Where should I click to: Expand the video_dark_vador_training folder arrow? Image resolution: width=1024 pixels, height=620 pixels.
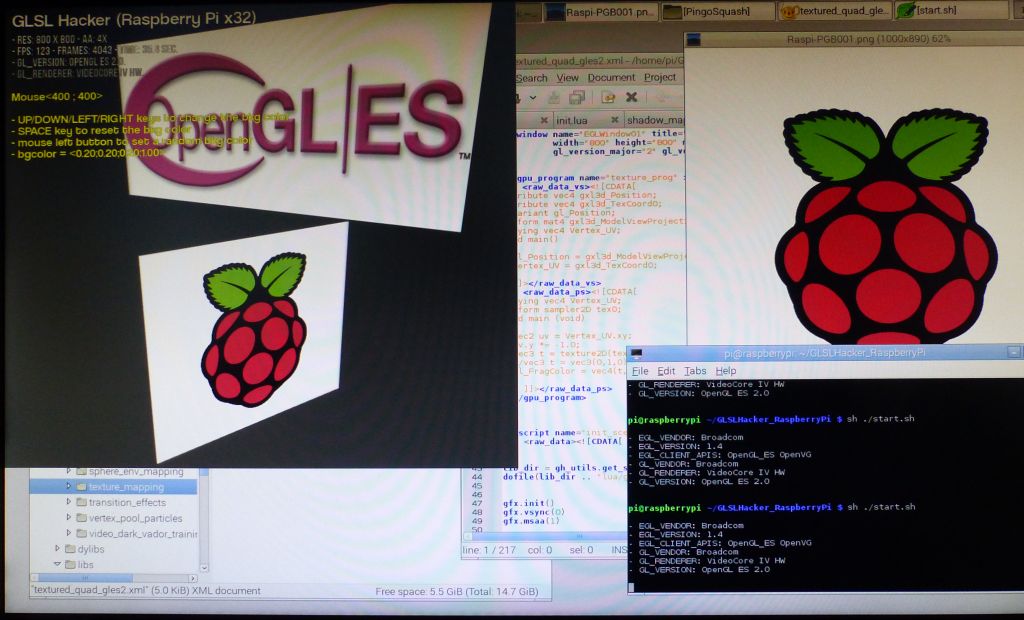point(69,533)
